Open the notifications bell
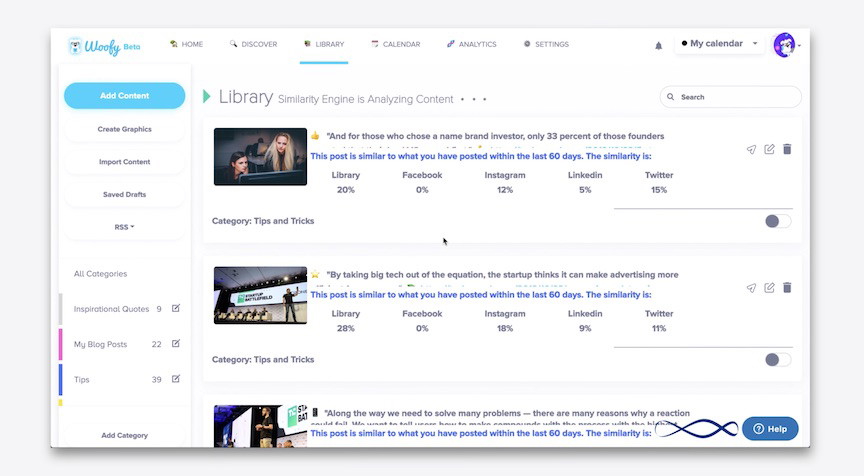 658,46
